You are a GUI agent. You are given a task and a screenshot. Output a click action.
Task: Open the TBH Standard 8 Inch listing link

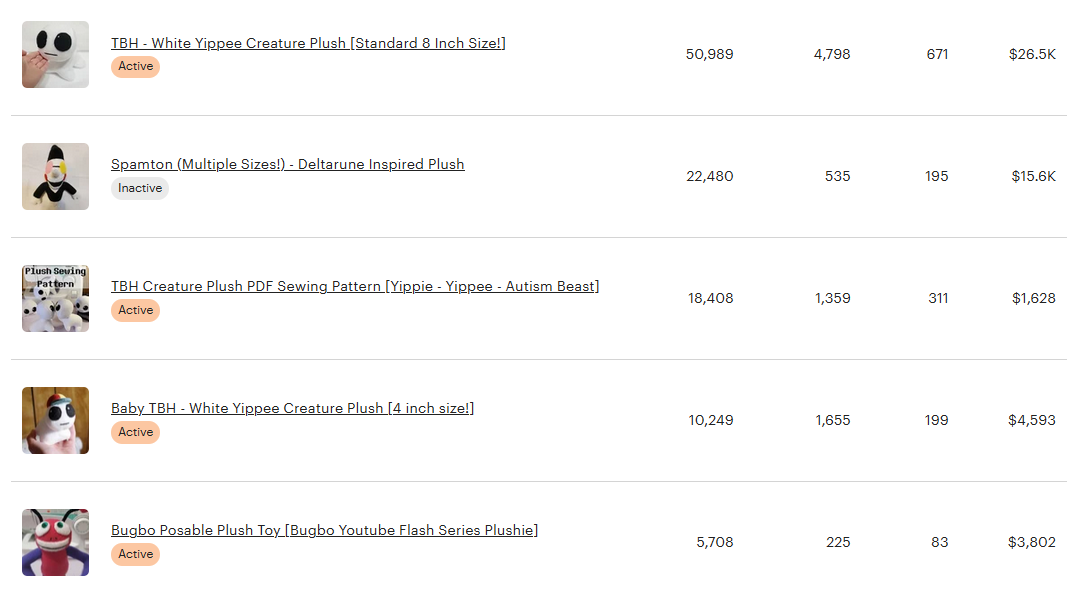308,43
